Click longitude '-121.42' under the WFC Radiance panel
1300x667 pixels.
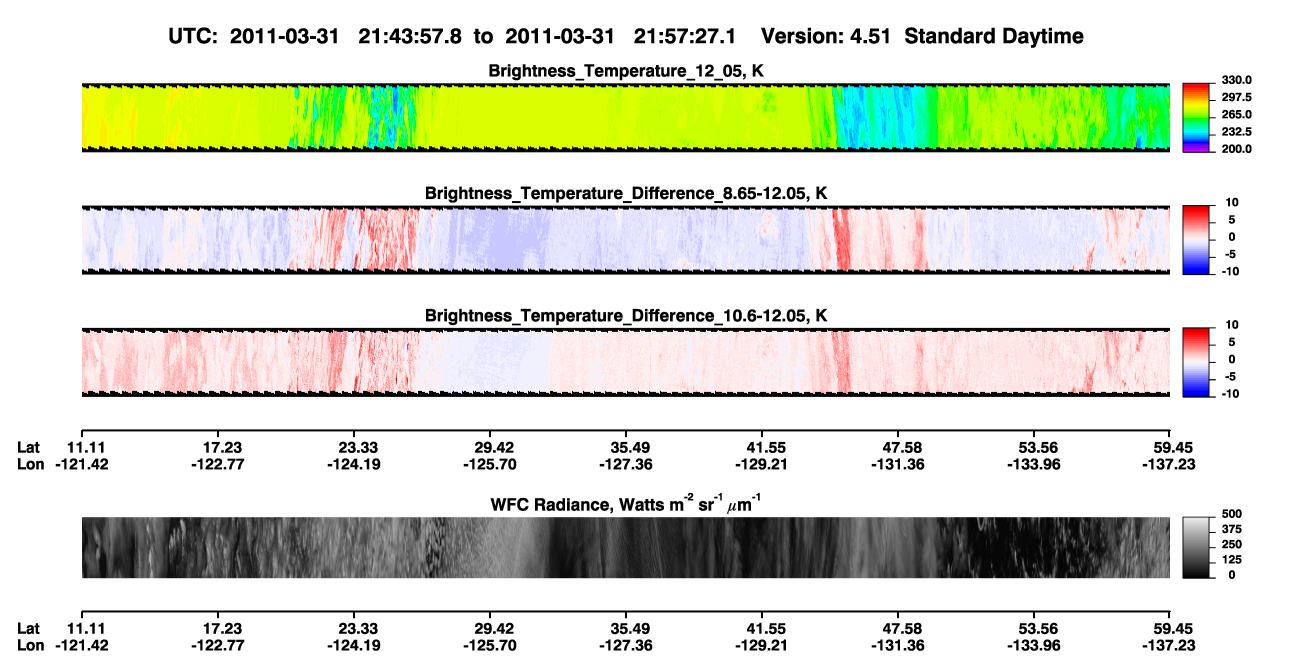[x=84, y=646]
